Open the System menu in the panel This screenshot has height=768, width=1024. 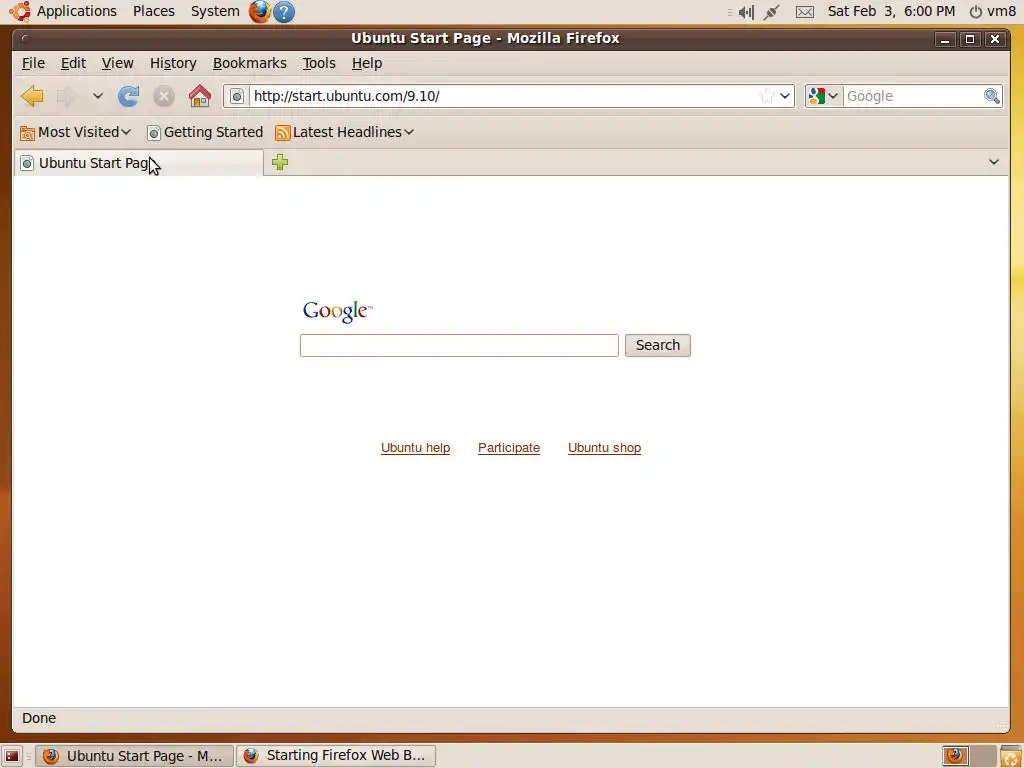point(215,11)
